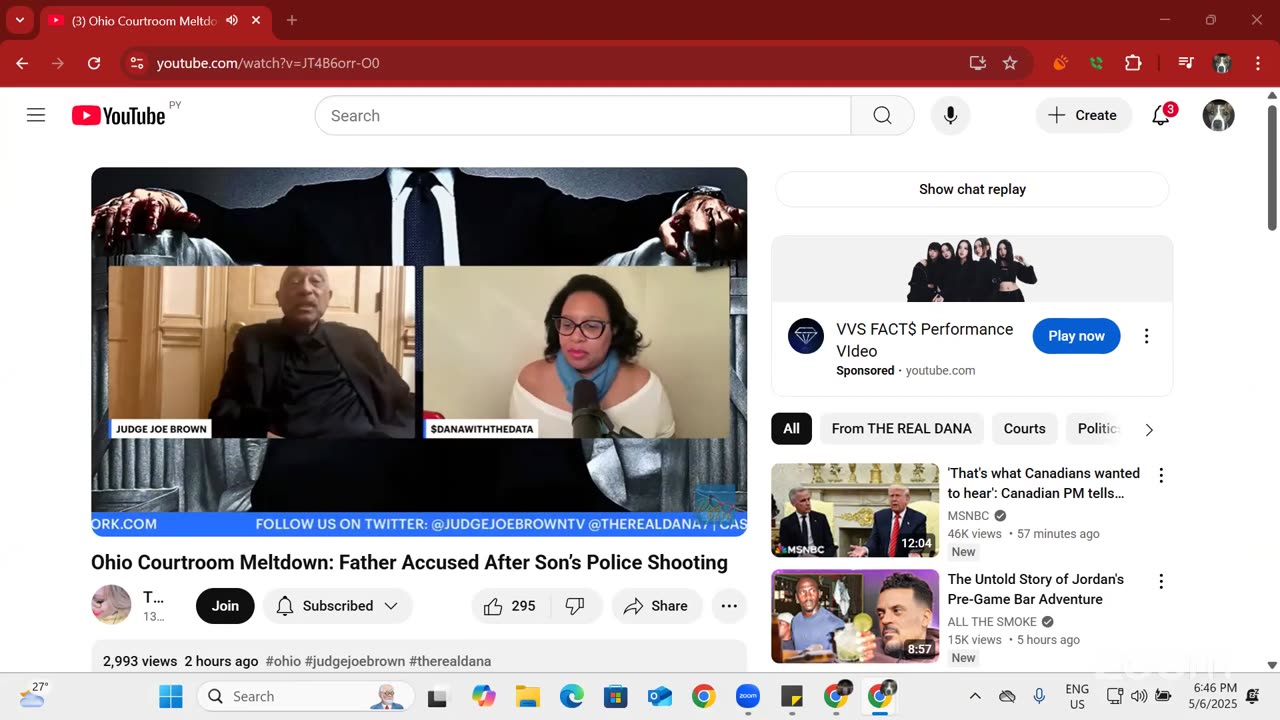Open volume control in system tray
The image size is (1280, 720).
[1139, 696]
